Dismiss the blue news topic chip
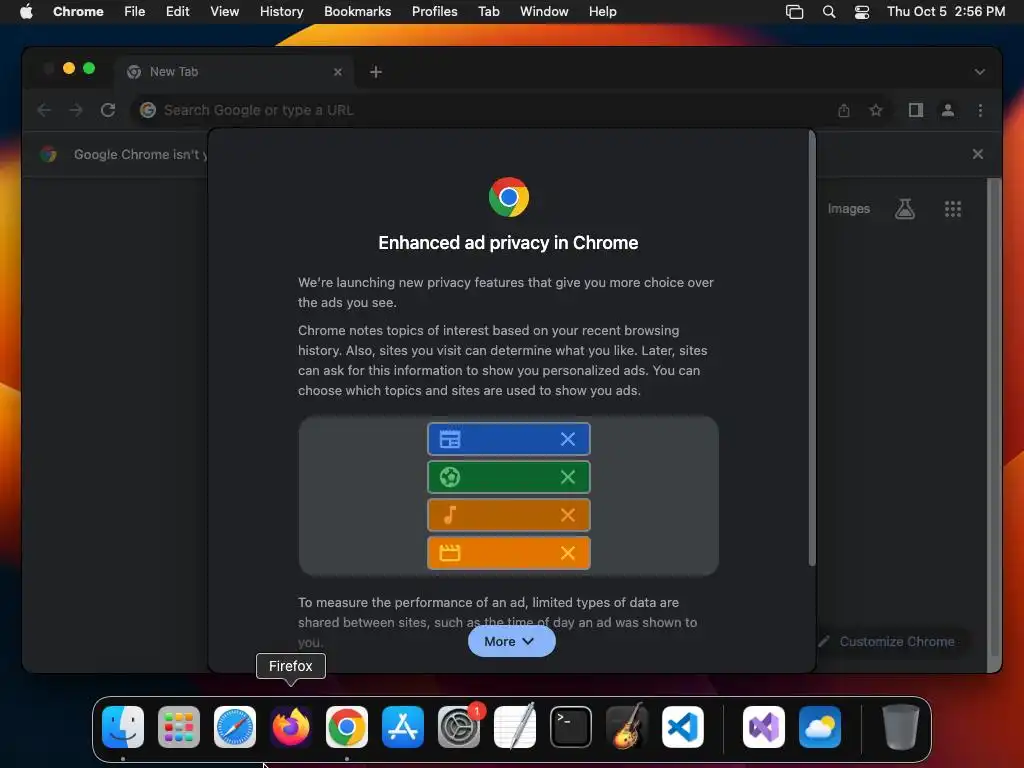Viewport: 1024px width, 768px height. click(x=568, y=440)
